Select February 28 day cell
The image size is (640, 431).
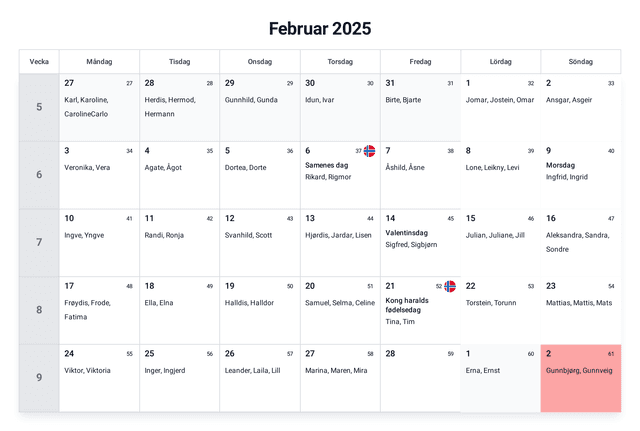point(420,378)
